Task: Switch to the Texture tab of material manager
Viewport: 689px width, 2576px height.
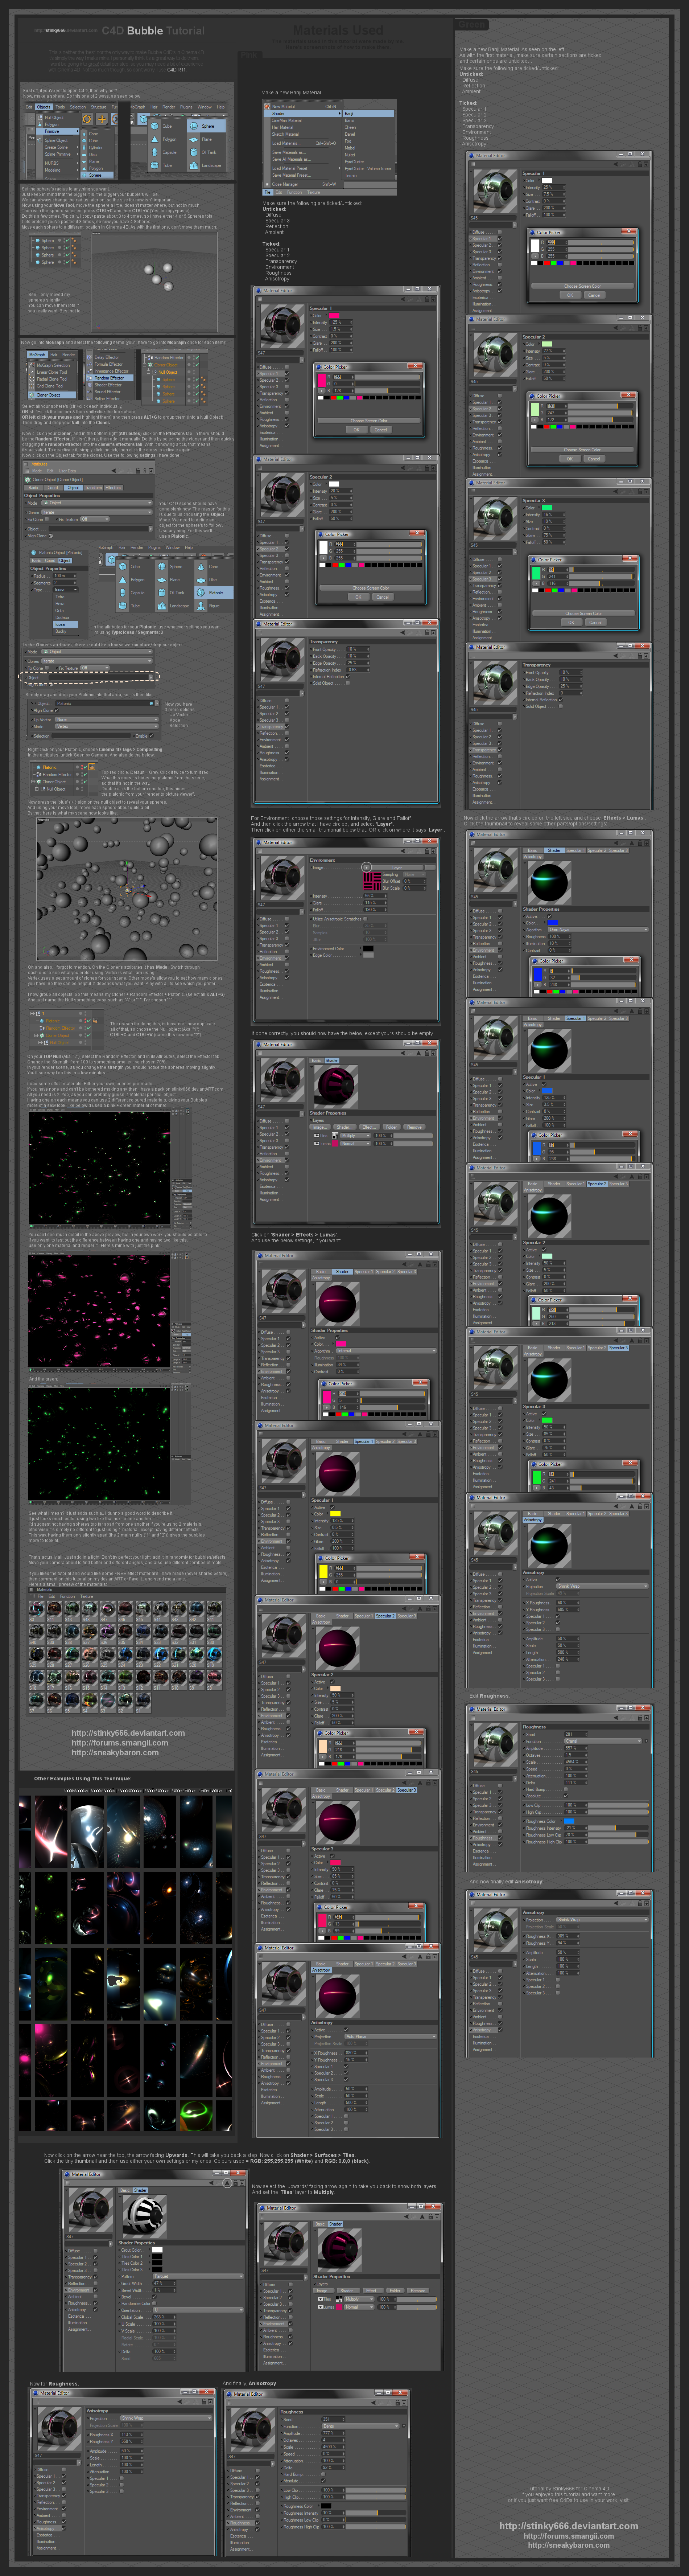Action: coord(314,192)
